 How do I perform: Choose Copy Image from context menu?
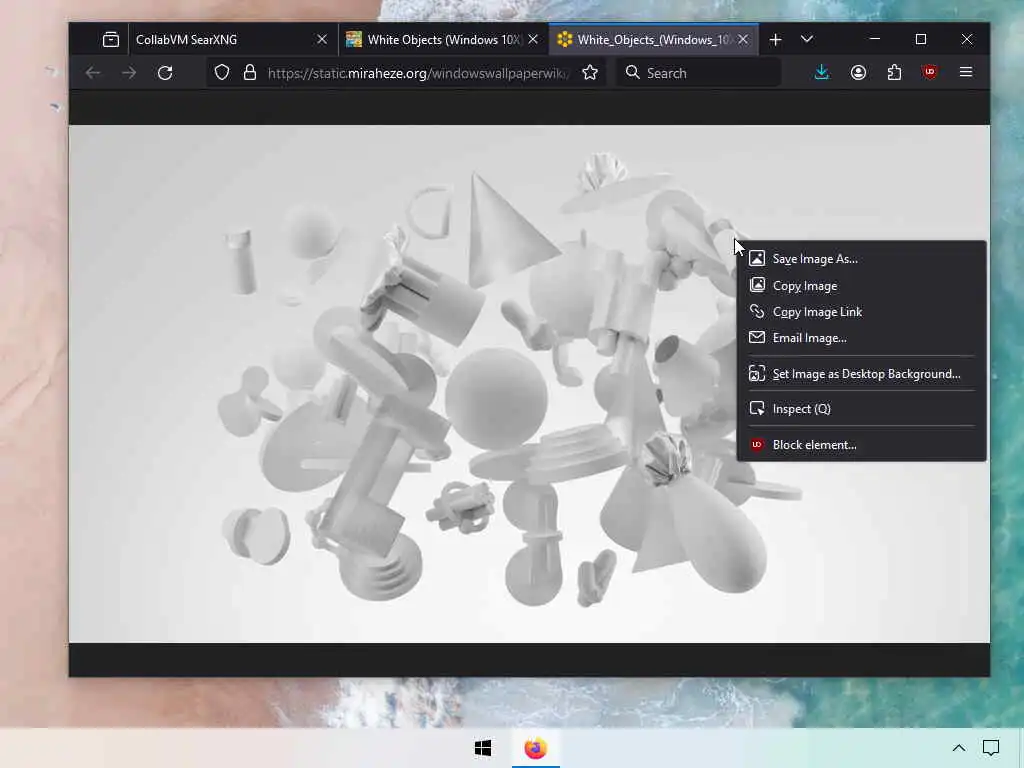pyautogui.click(x=861, y=285)
